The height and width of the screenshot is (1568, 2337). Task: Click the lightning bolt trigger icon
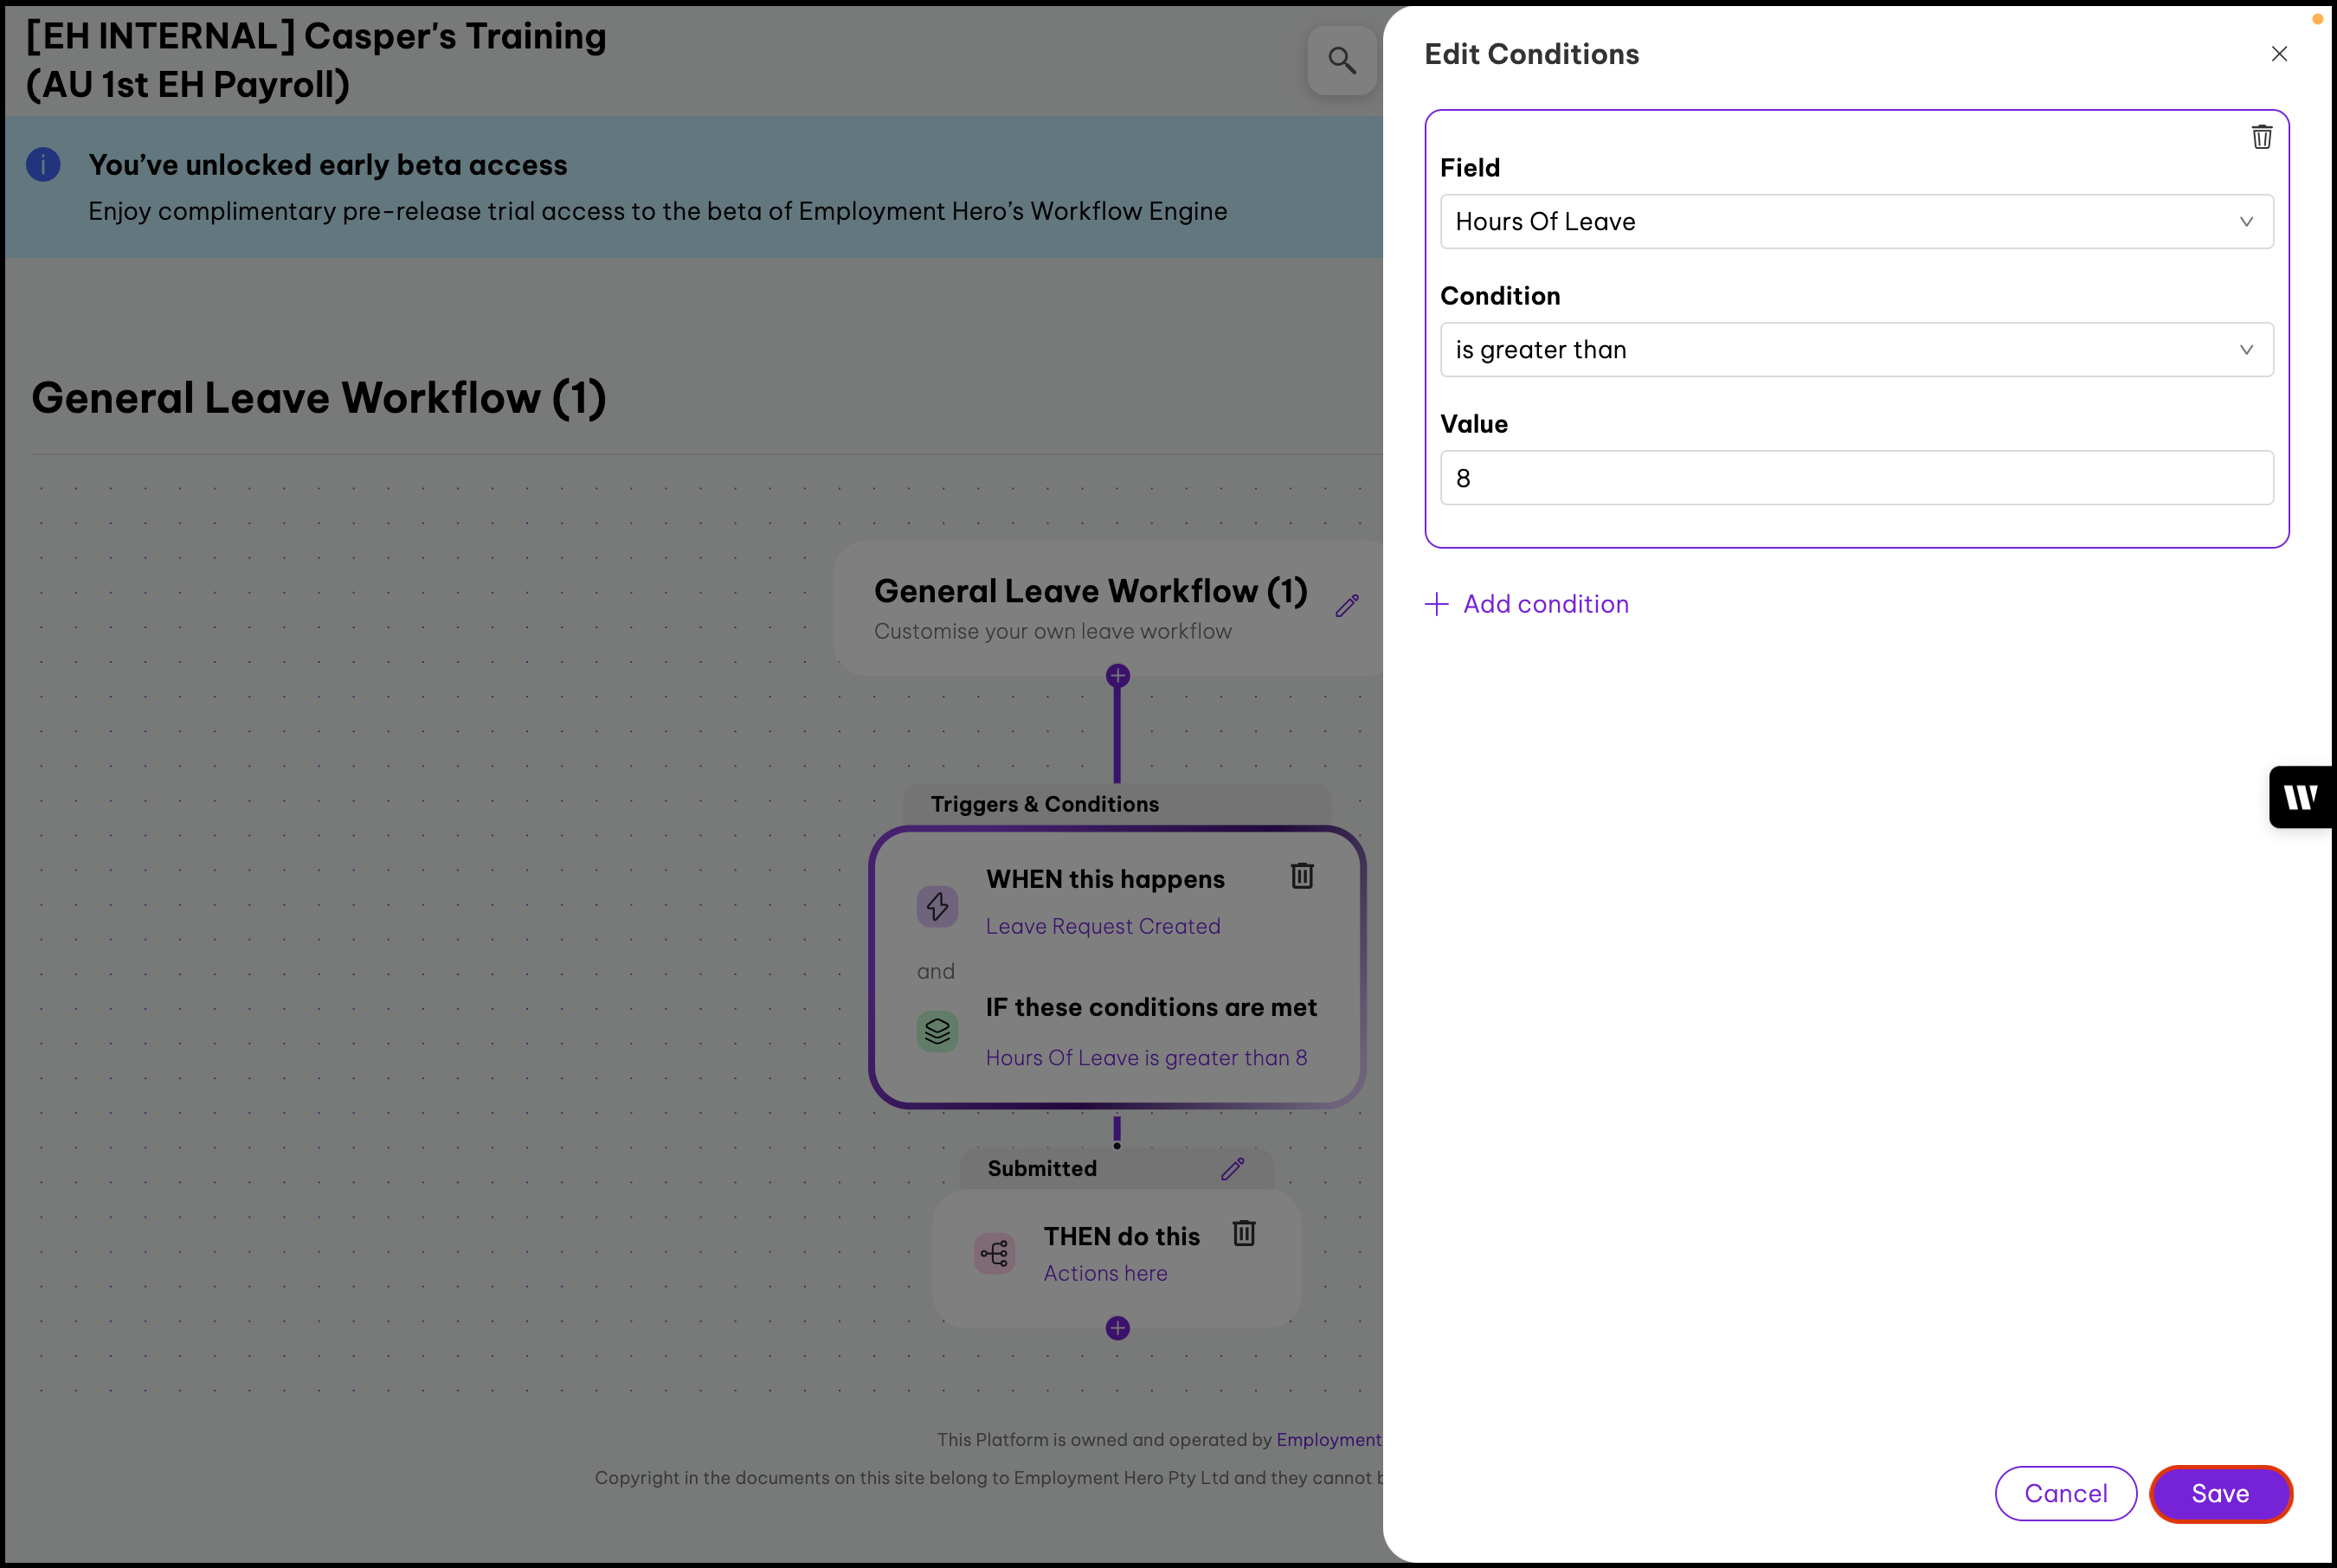[x=937, y=906]
